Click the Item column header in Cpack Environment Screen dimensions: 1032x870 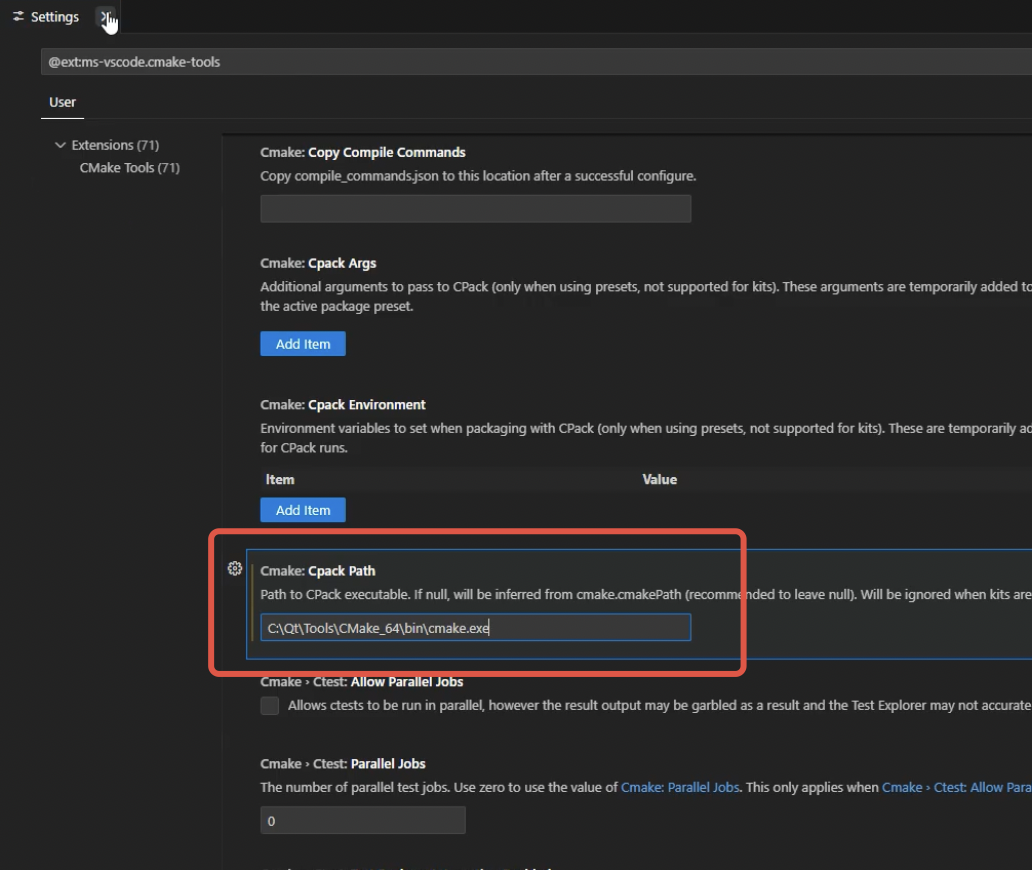tap(280, 480)
